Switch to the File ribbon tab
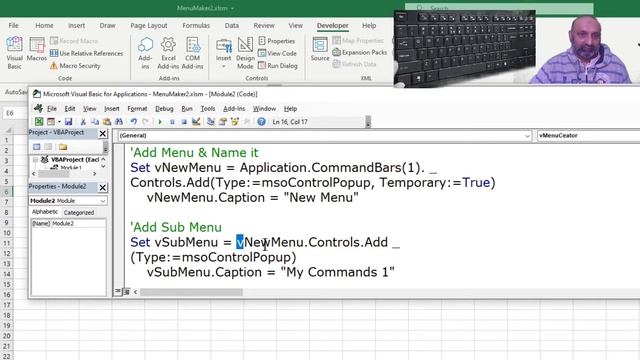 [x=13, y=25]
